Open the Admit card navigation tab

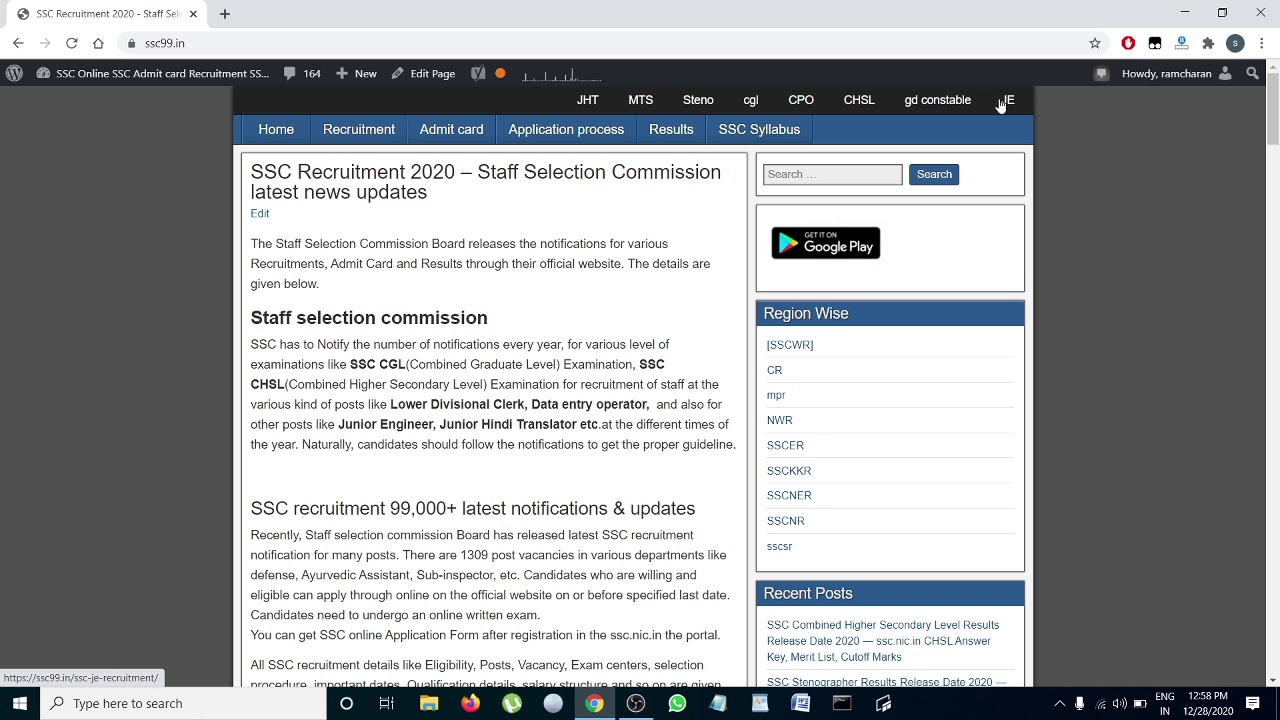coord(451,129)
